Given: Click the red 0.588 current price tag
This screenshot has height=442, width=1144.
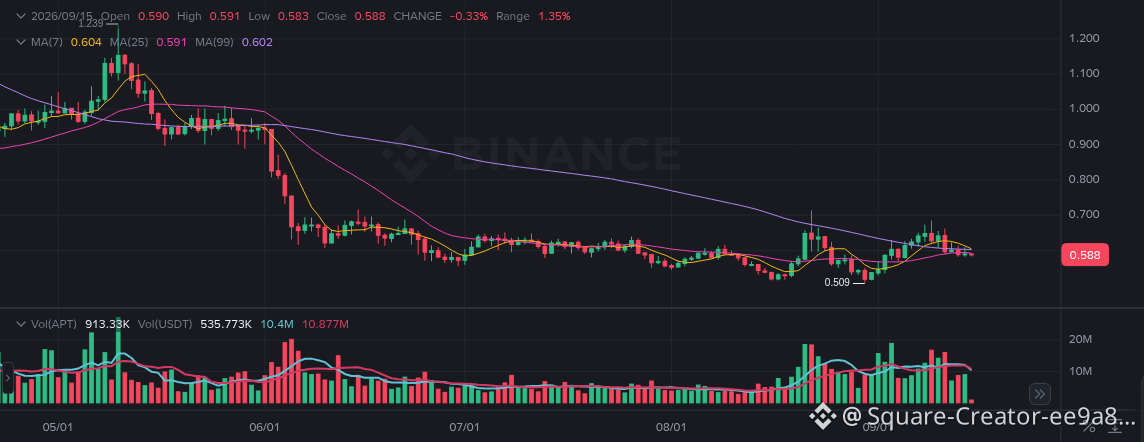Looking at the screenshot, I should (1085, 255).
